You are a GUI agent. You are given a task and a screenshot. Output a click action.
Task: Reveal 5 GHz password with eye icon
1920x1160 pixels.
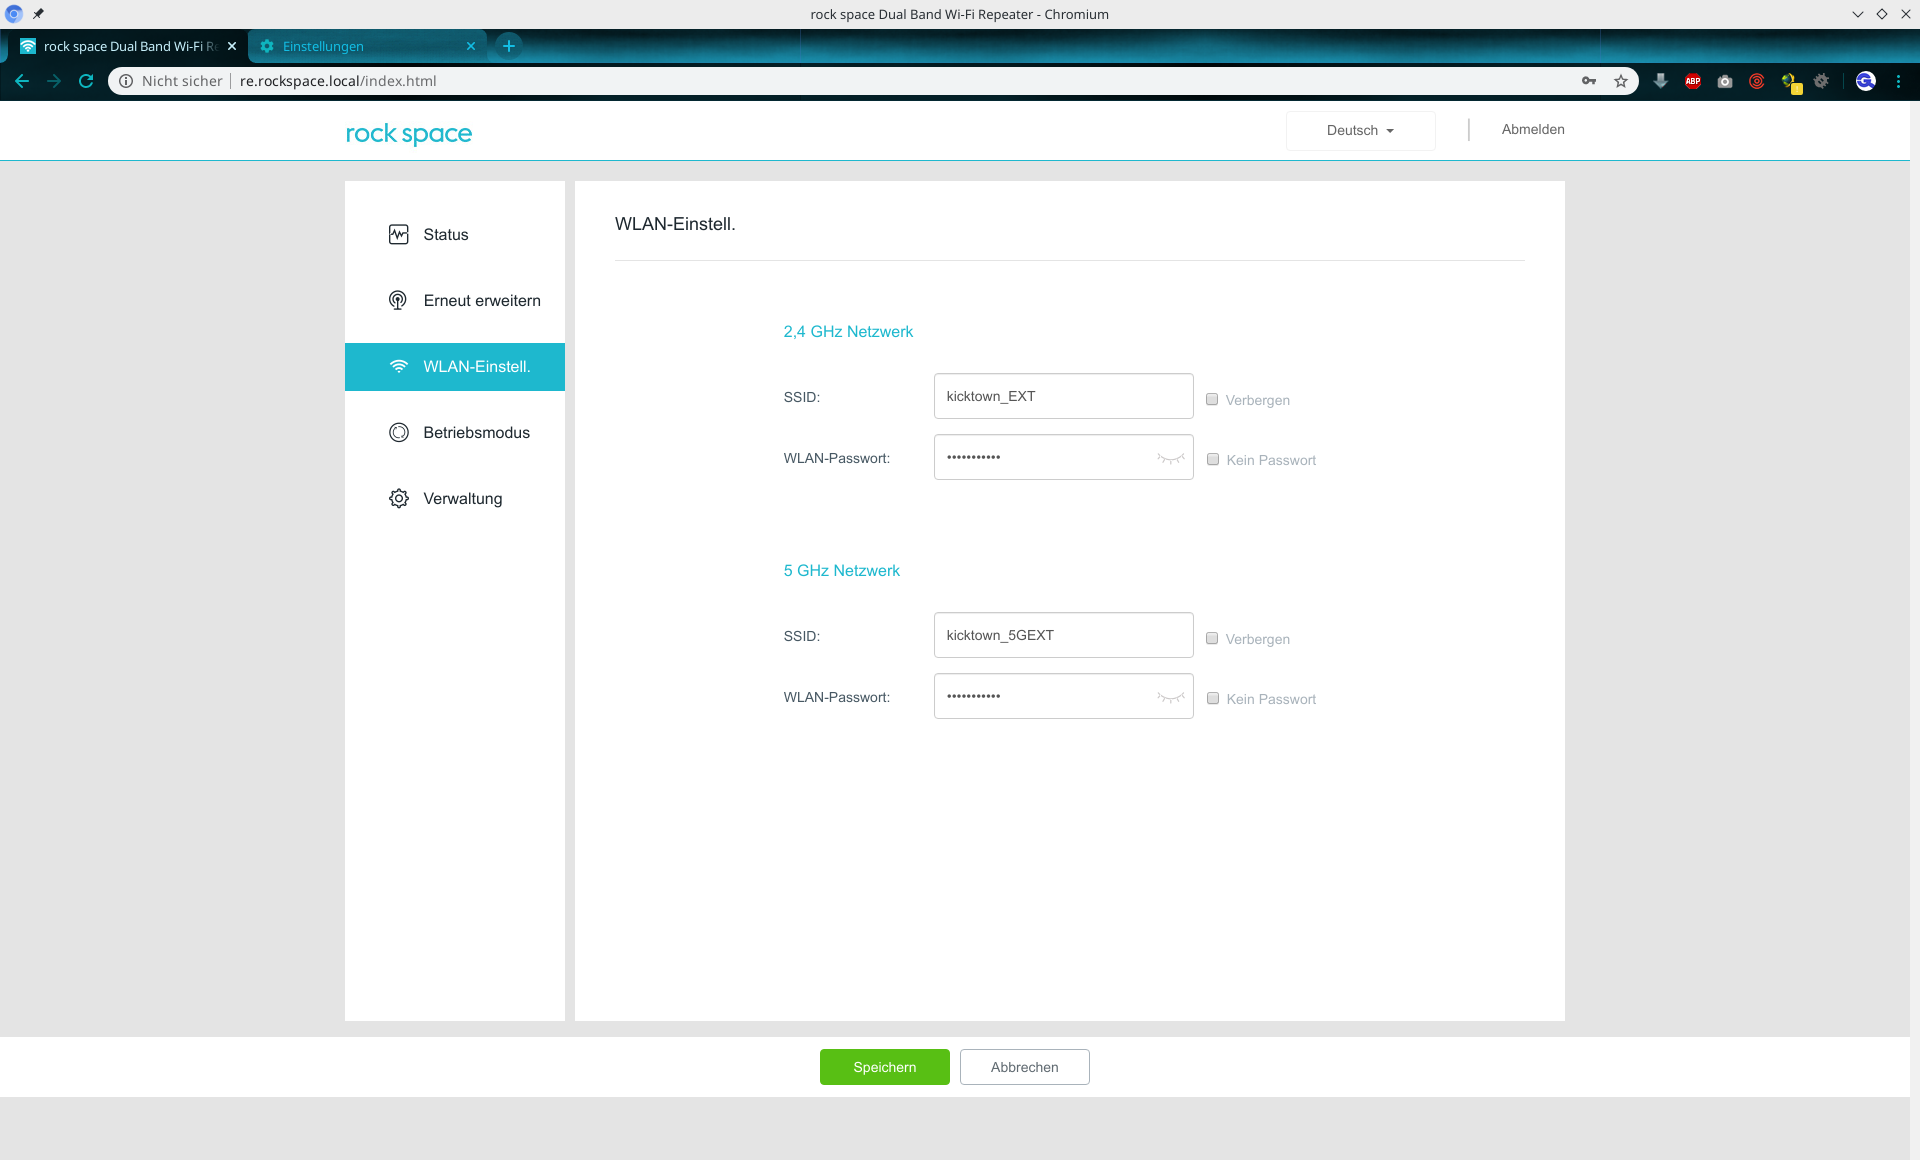point(1170,697)
